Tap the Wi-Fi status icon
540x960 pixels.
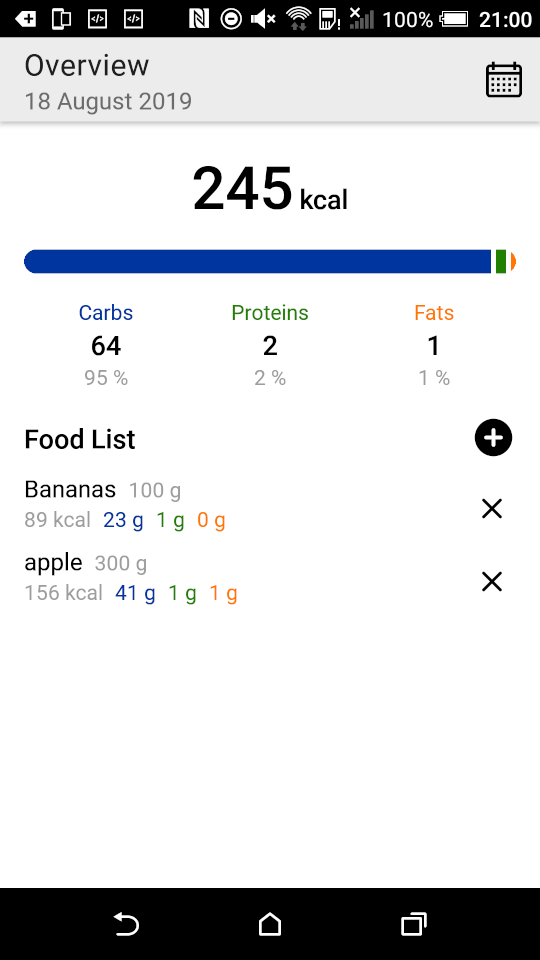click(299, 18)
